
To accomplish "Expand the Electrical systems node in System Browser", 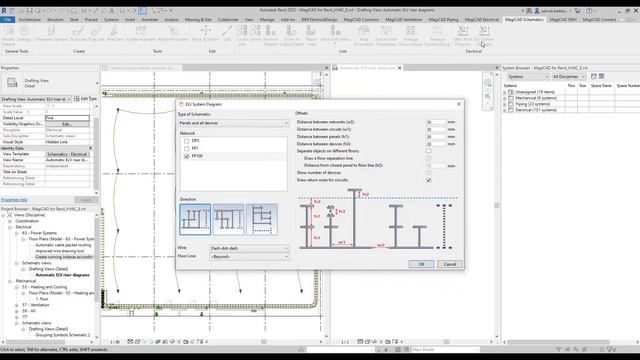I will click(504, 110).
